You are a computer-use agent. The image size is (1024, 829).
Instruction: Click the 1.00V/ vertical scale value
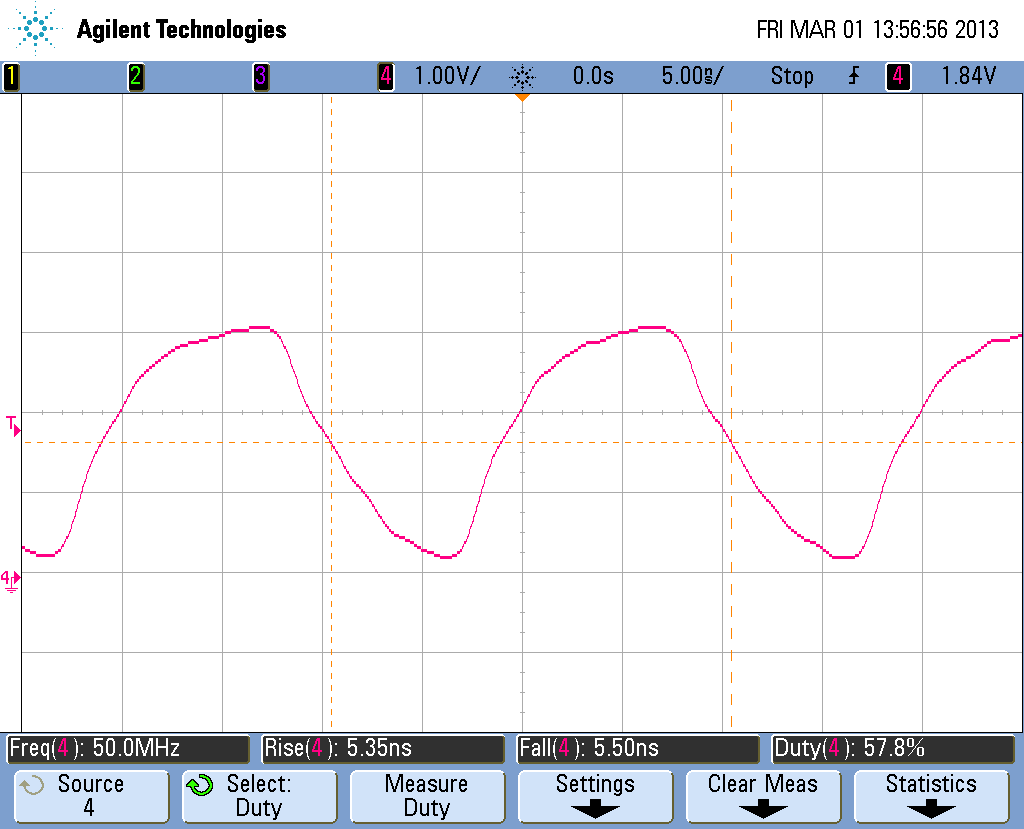[447, 76]
